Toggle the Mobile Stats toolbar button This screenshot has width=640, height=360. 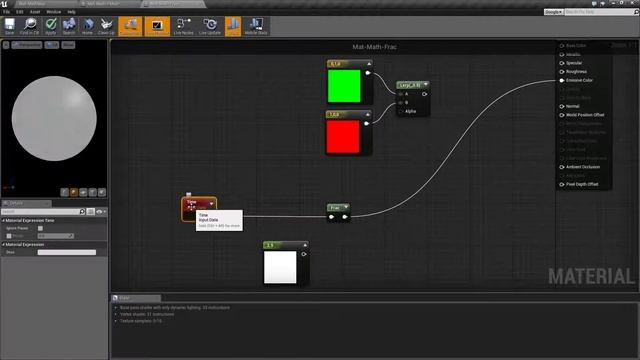[x=256, y=27]
